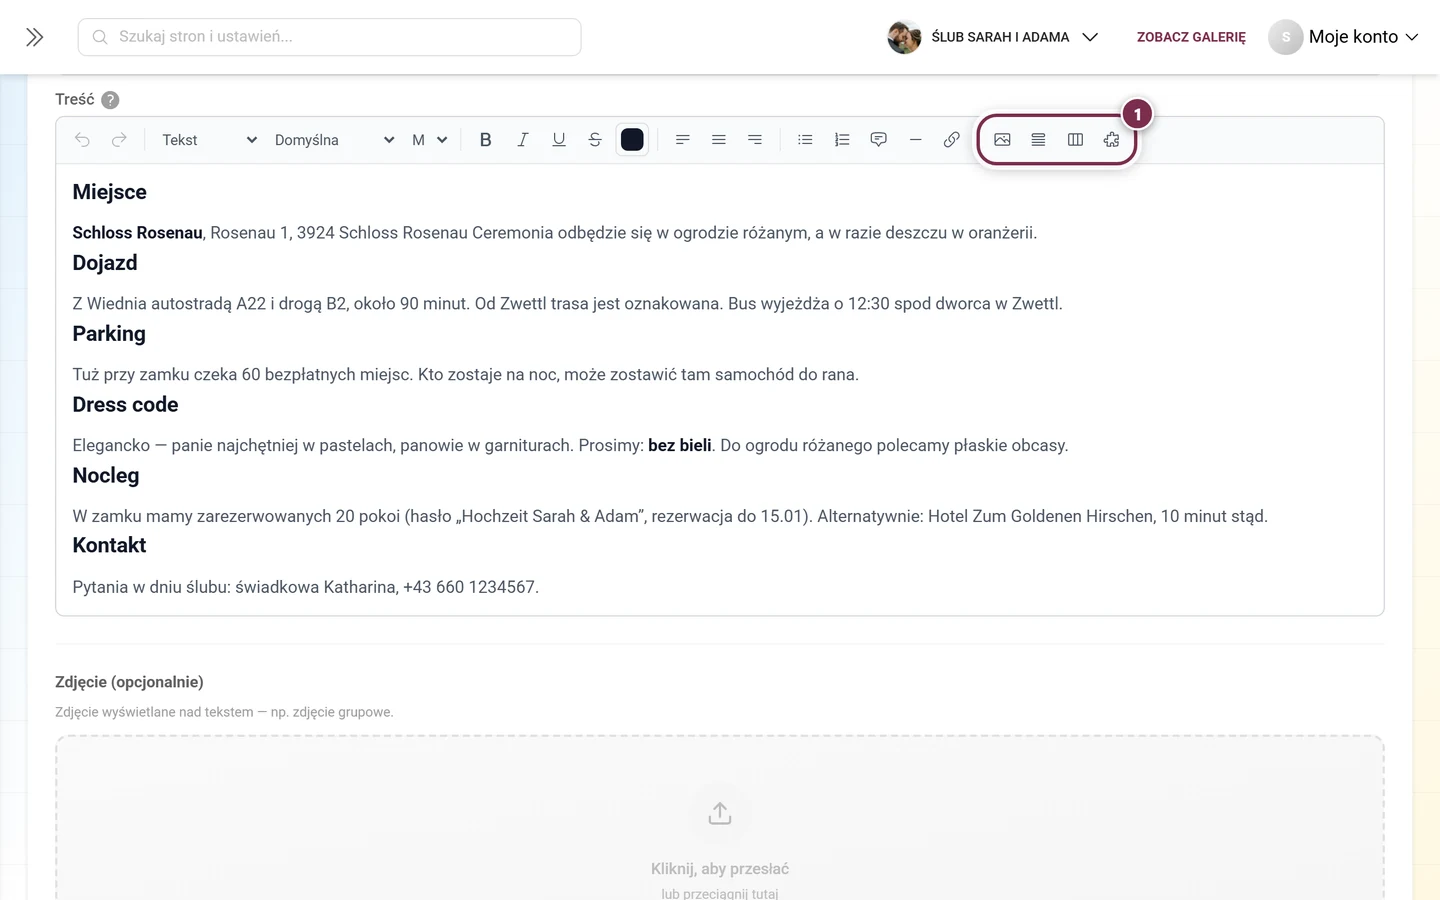The height and width of the screenshot is (900, 1440).
Task: Show help tooltip next to Treść
Action: [111, 100]
